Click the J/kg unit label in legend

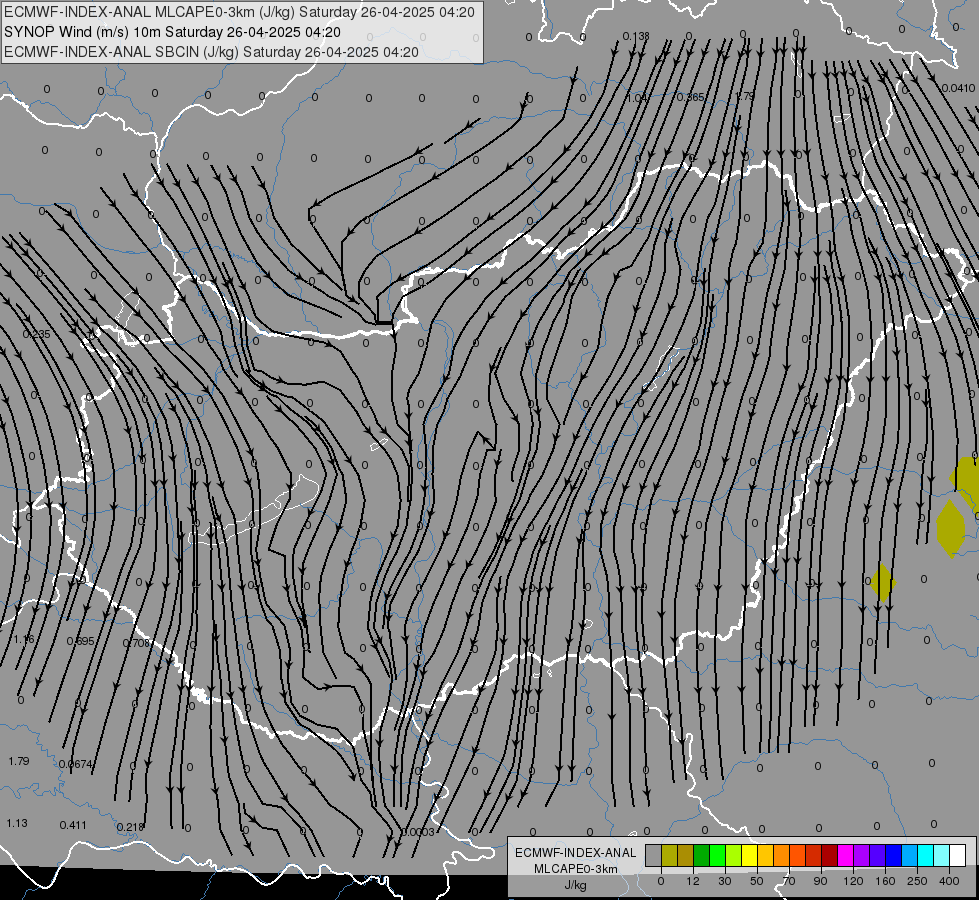pos(576,885)
